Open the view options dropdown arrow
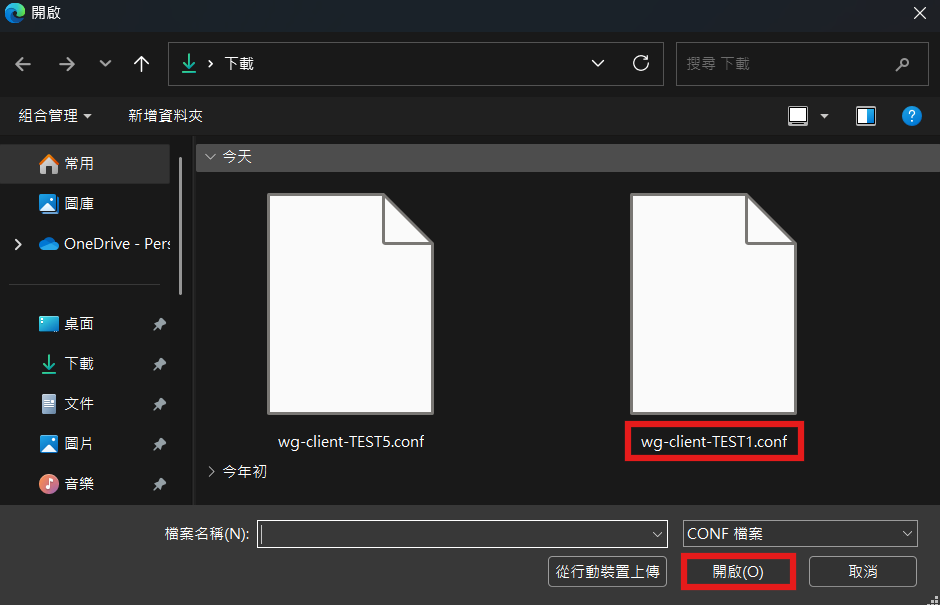 click(x=824, y=116)
